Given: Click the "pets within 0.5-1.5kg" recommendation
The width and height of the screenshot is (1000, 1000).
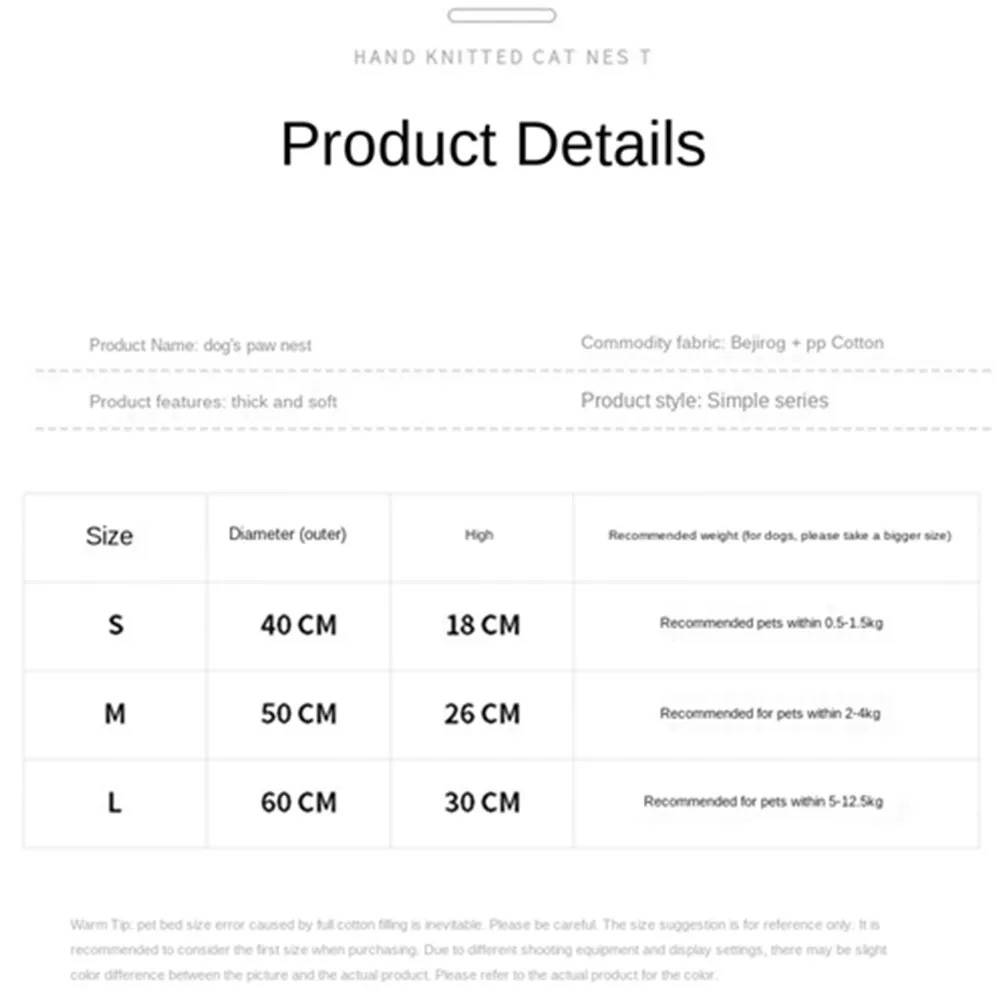Looking at the screenshot, I should click(x=771, y=624).
